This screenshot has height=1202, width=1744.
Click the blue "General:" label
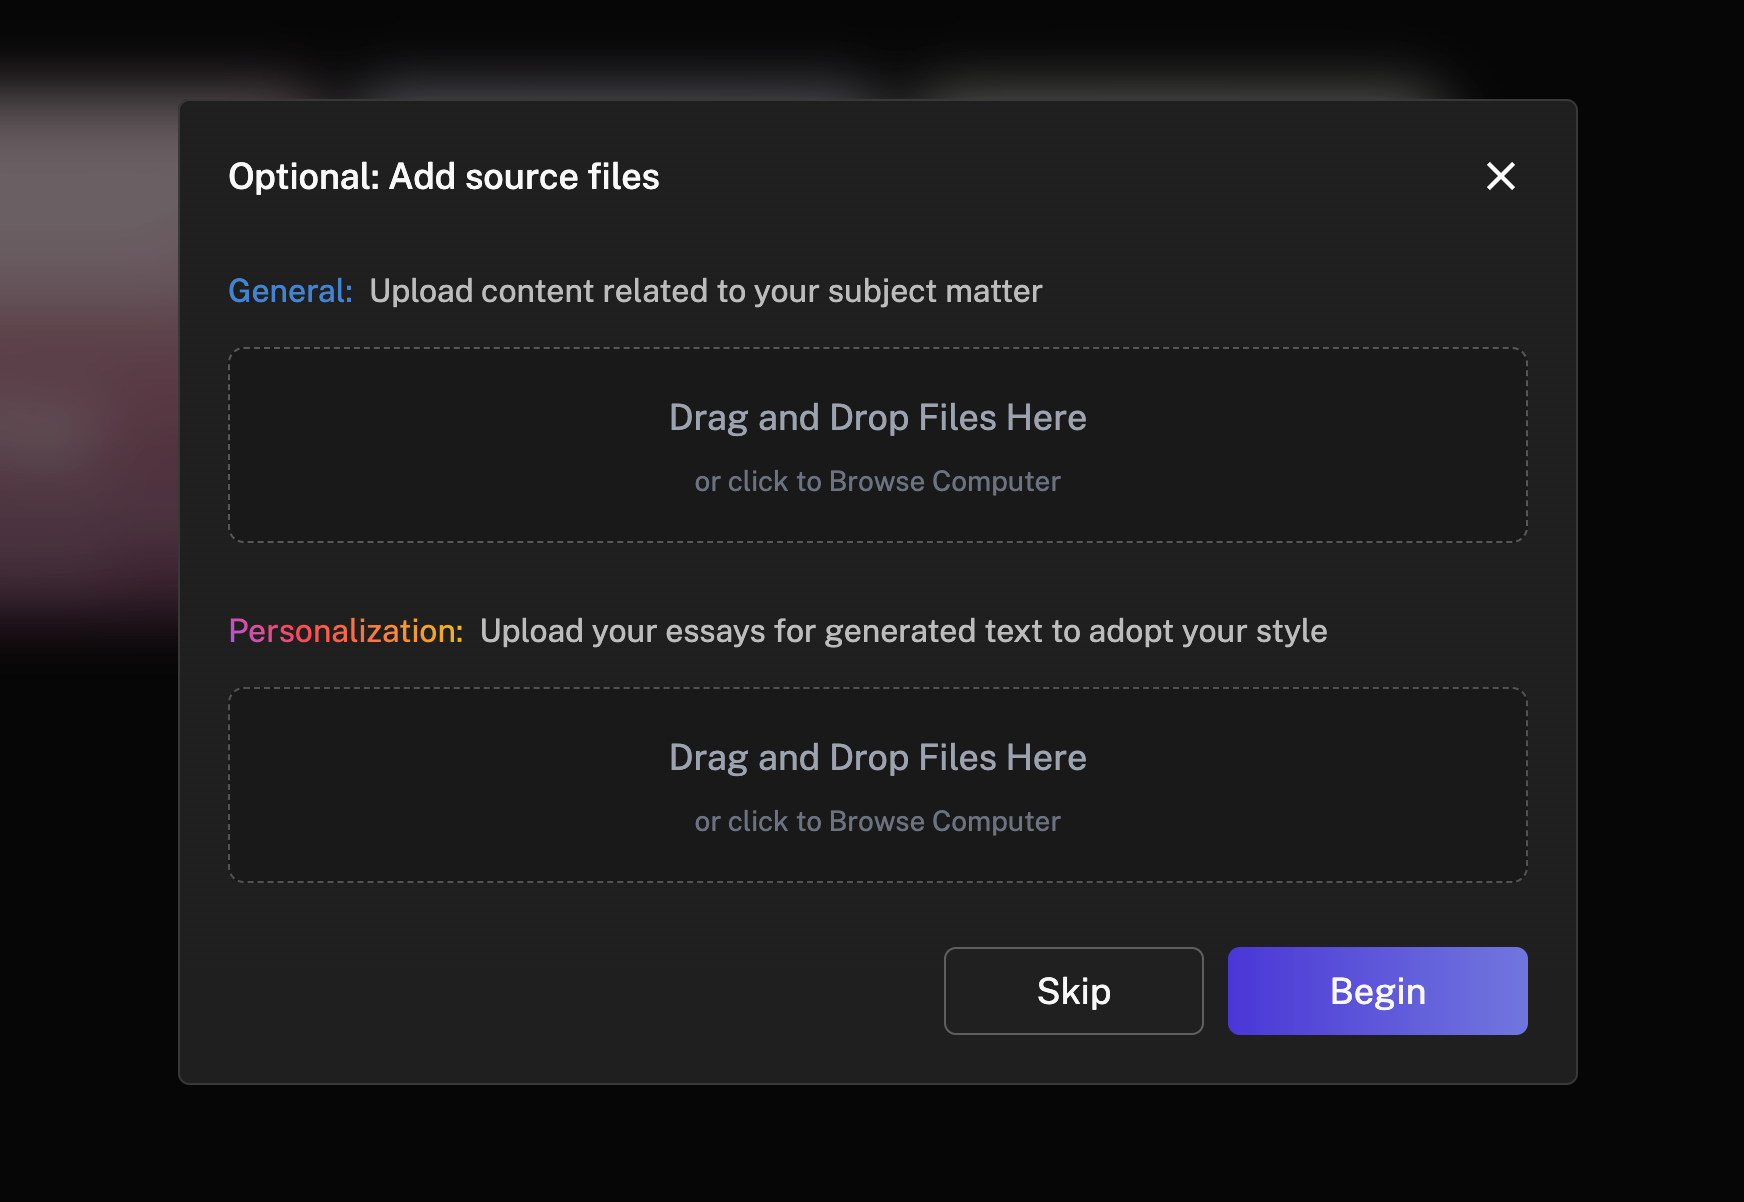[290, 291]
